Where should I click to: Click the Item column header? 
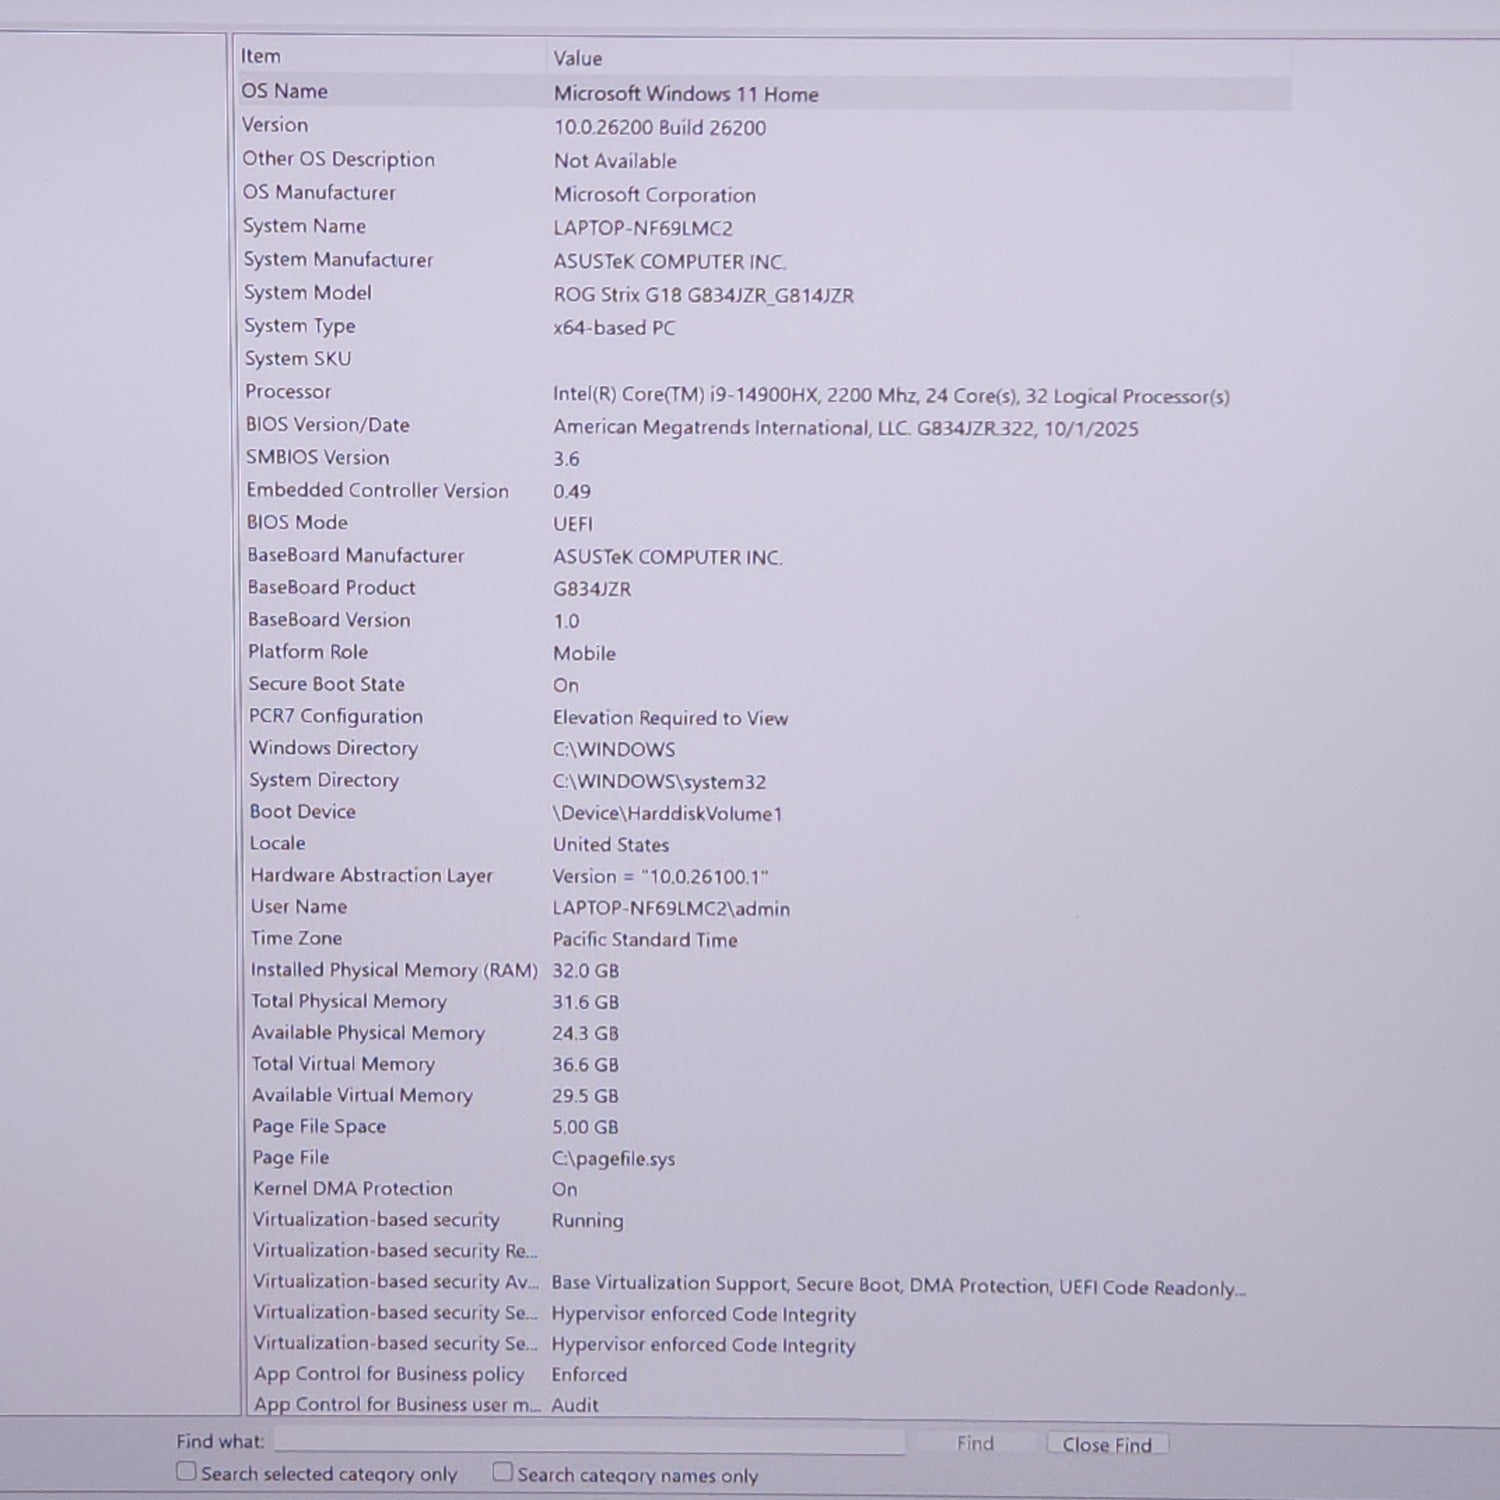pos(261,57)
